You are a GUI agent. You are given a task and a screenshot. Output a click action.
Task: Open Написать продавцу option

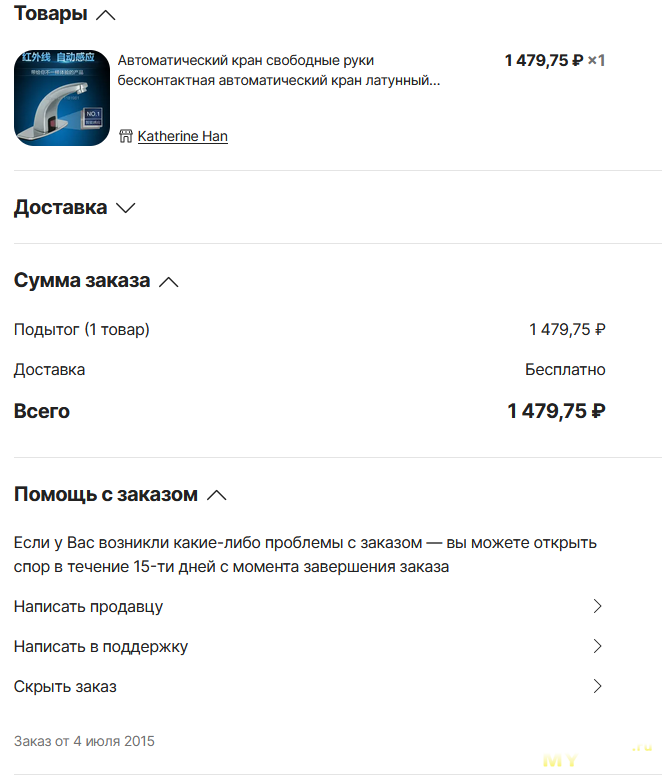(309, 607)
